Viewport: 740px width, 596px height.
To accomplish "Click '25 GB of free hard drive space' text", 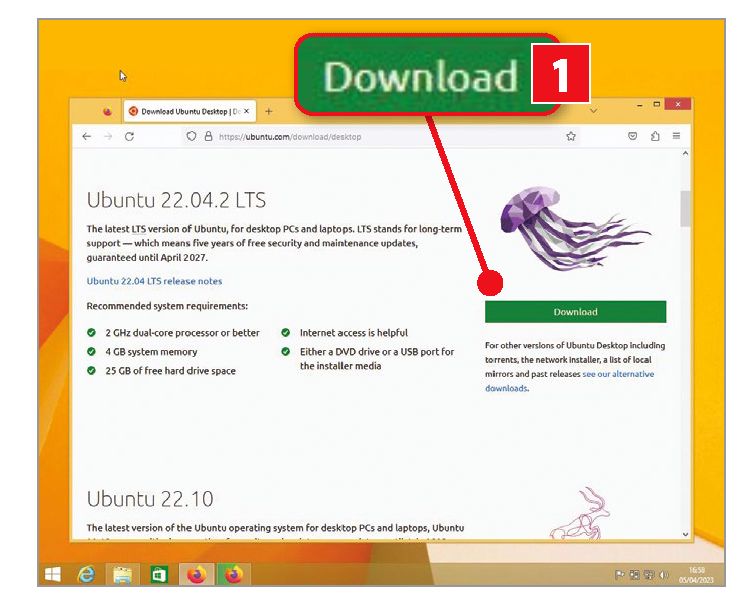I will (170, 371).
